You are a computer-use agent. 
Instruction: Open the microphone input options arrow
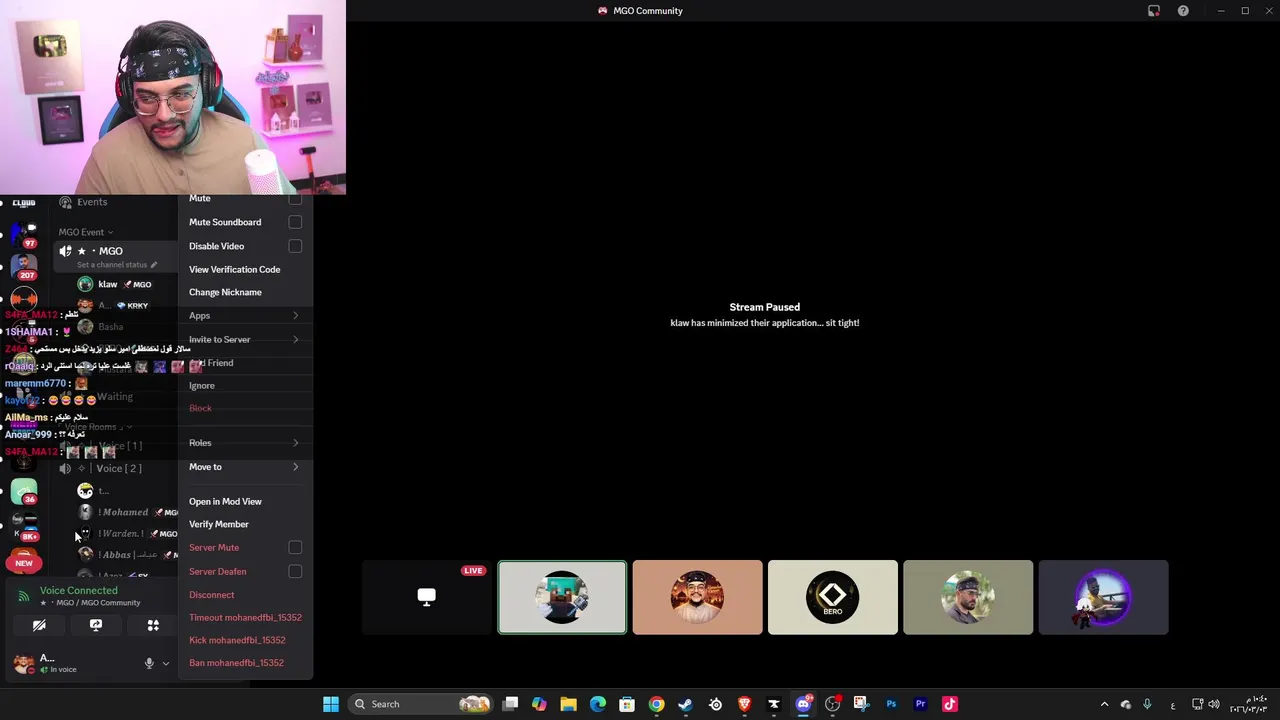[x=166, y=663]
